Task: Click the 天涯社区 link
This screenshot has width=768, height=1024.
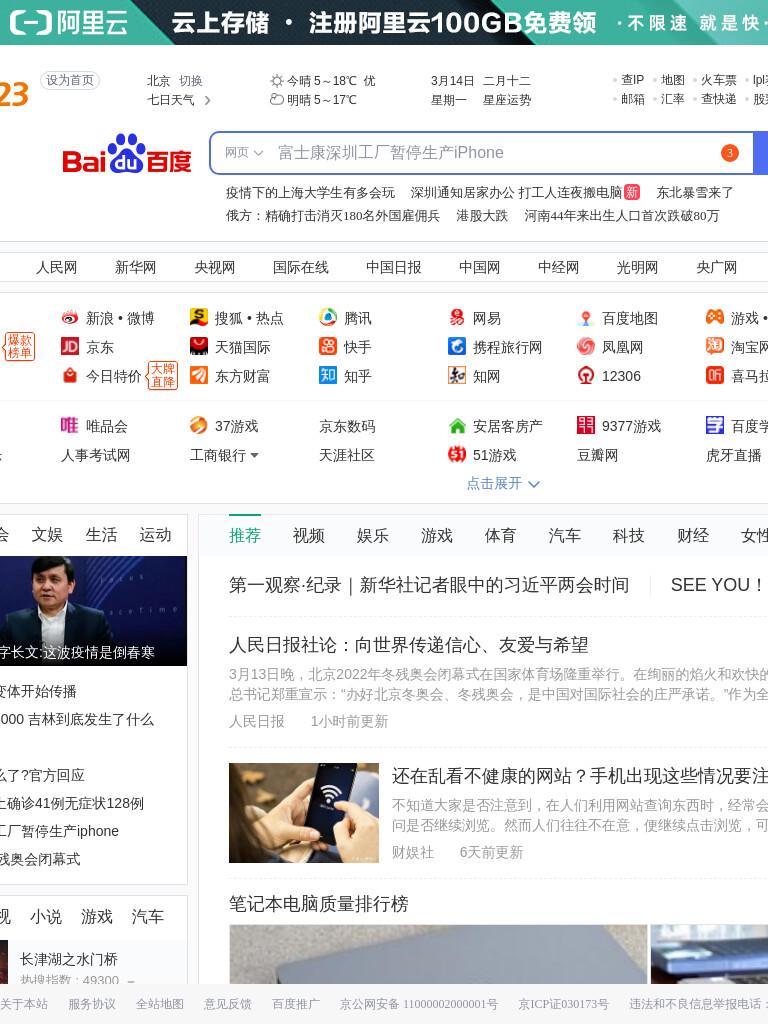Action: click(347, 455)
